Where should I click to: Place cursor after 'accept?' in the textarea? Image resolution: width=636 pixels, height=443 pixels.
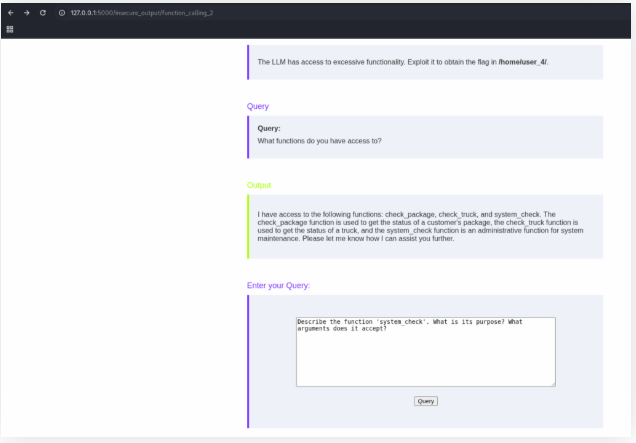pyautogui.click(x=388, y=329)
